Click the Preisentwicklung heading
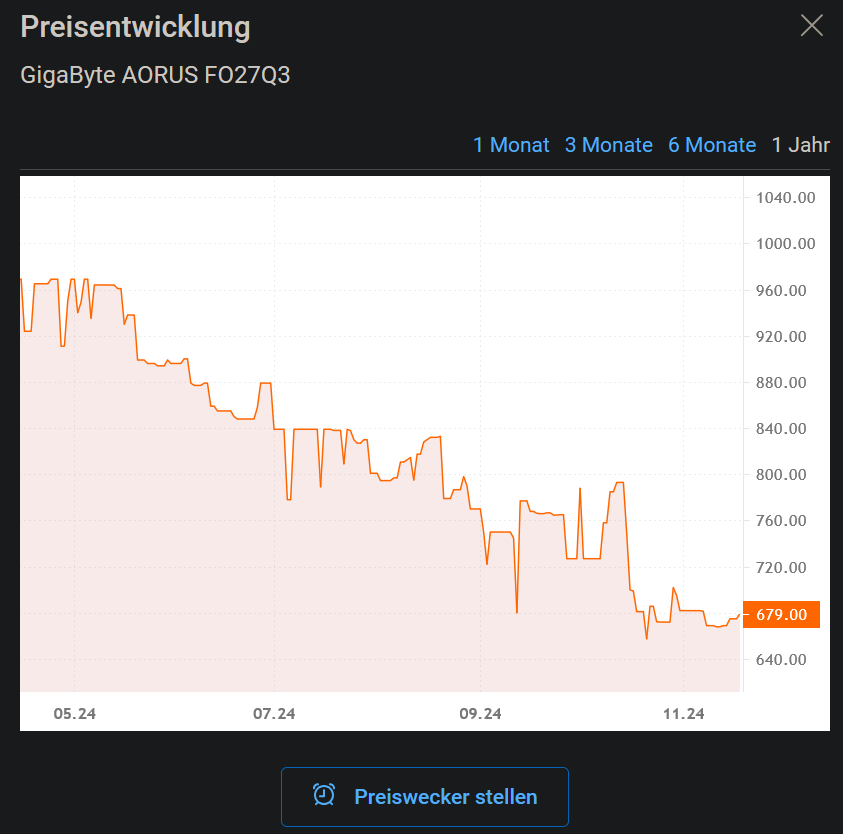The image size is (843, 834). click(x=135, y=27)
